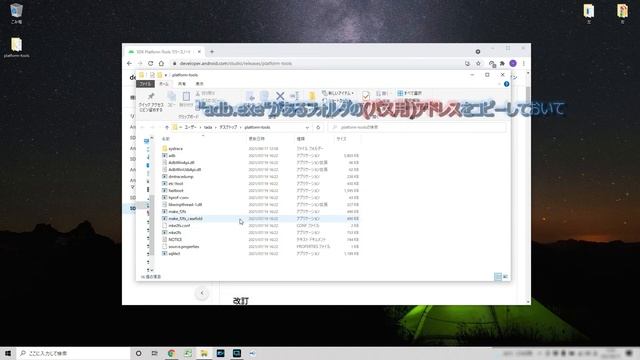Viewport: 640px width, 360px height.
Task: Switch to the Share ribbon tab
Action: 182,84
